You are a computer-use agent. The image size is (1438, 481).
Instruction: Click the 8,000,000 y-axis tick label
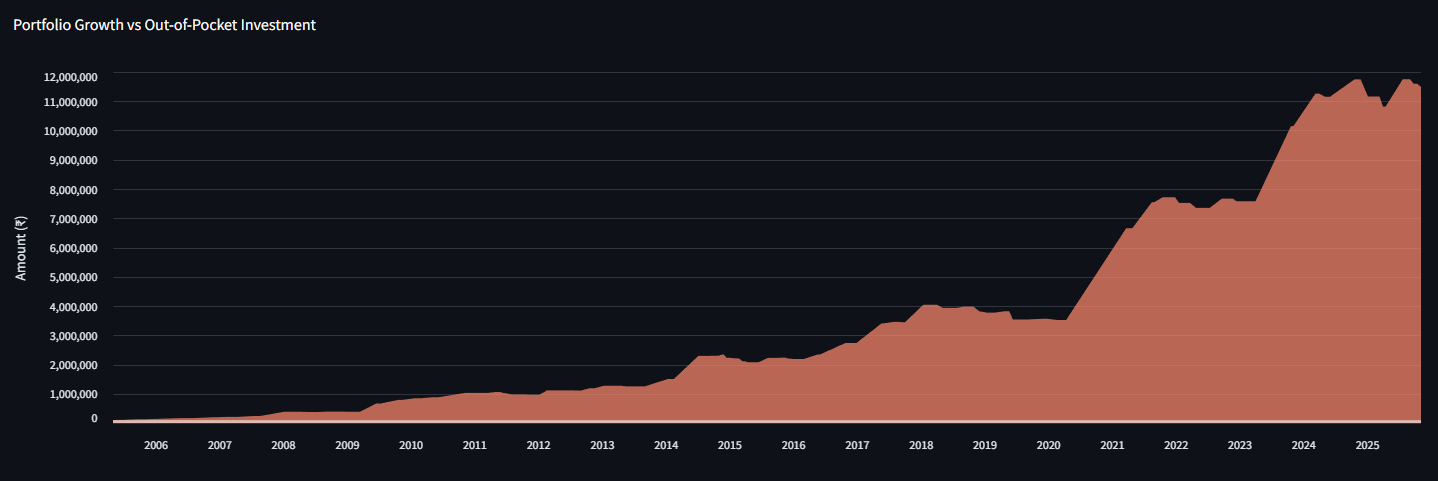tap(73, 190)
